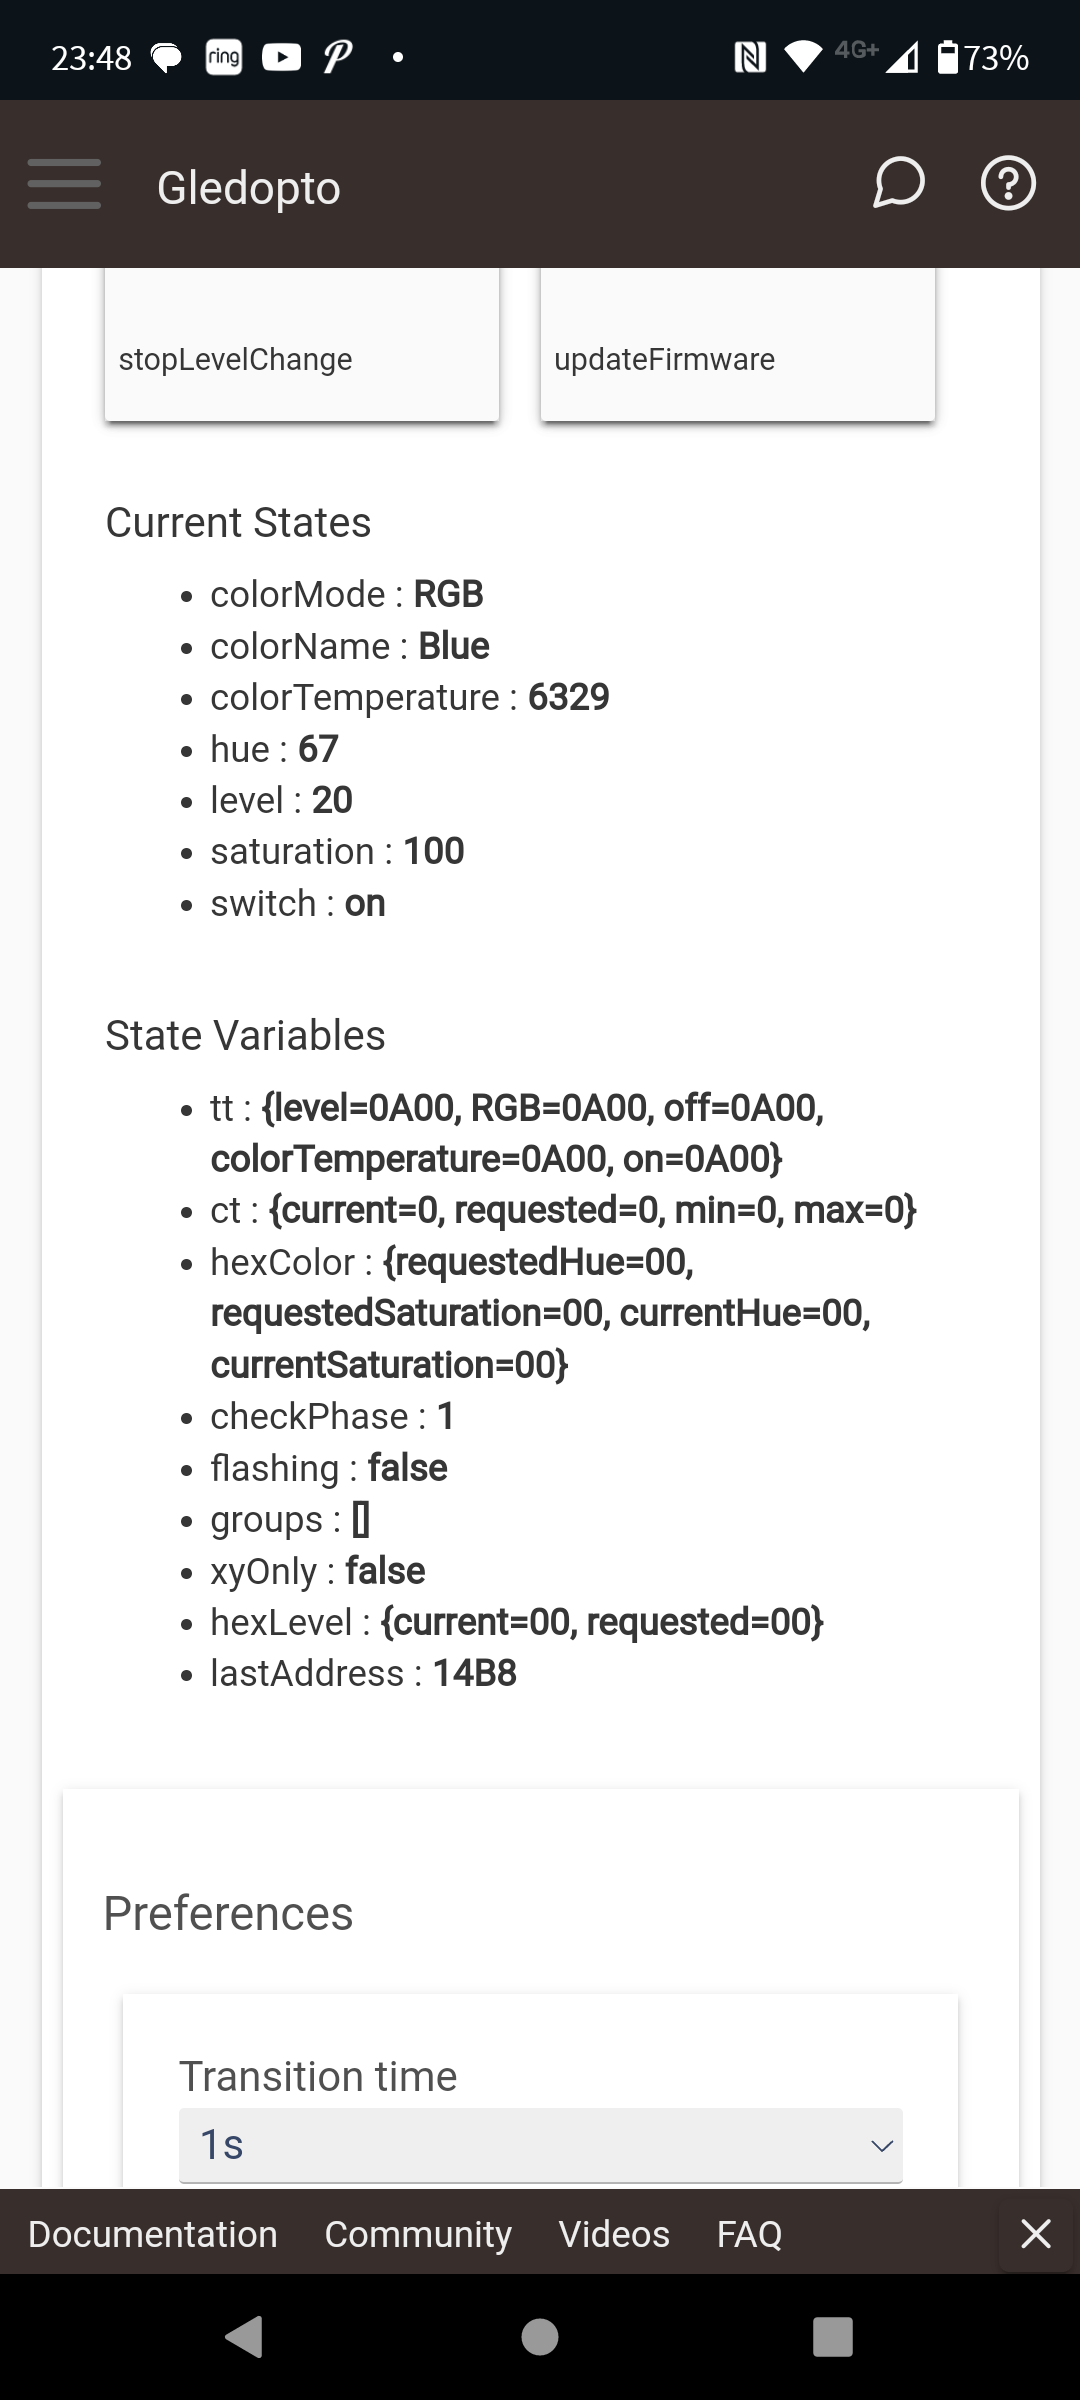Run the updateFirmware command
Image resolution: width=1080 pixels, height=2400 pixels.
pyautogui.click(x=738, y=345)
